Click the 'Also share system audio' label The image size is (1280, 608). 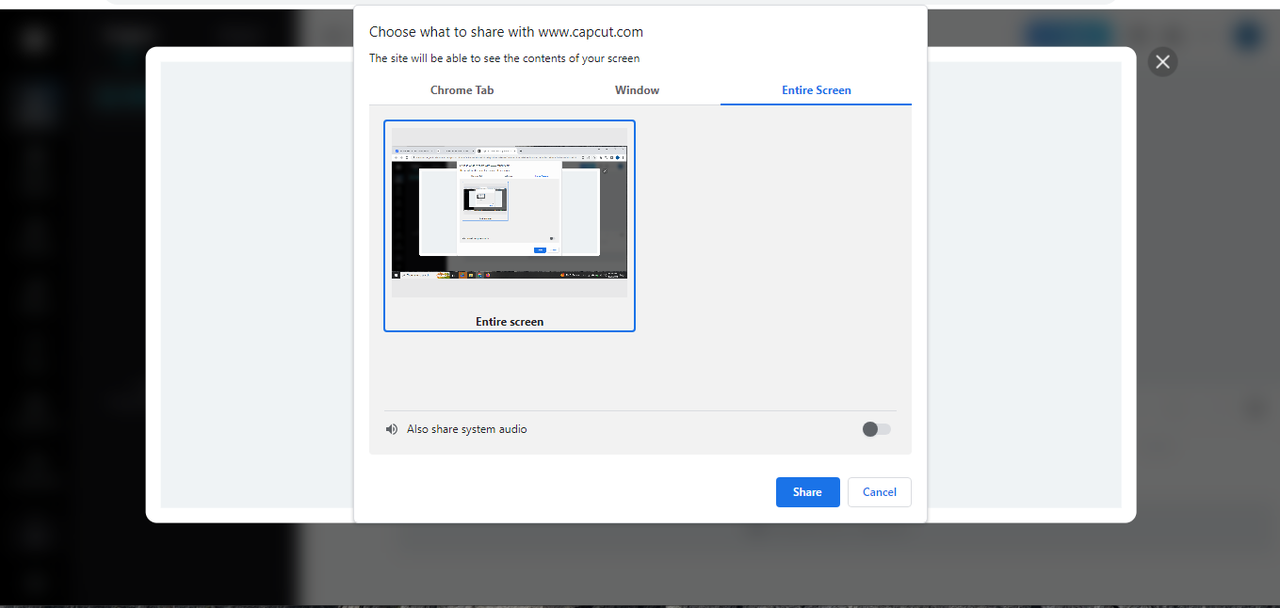click(466, 429)
